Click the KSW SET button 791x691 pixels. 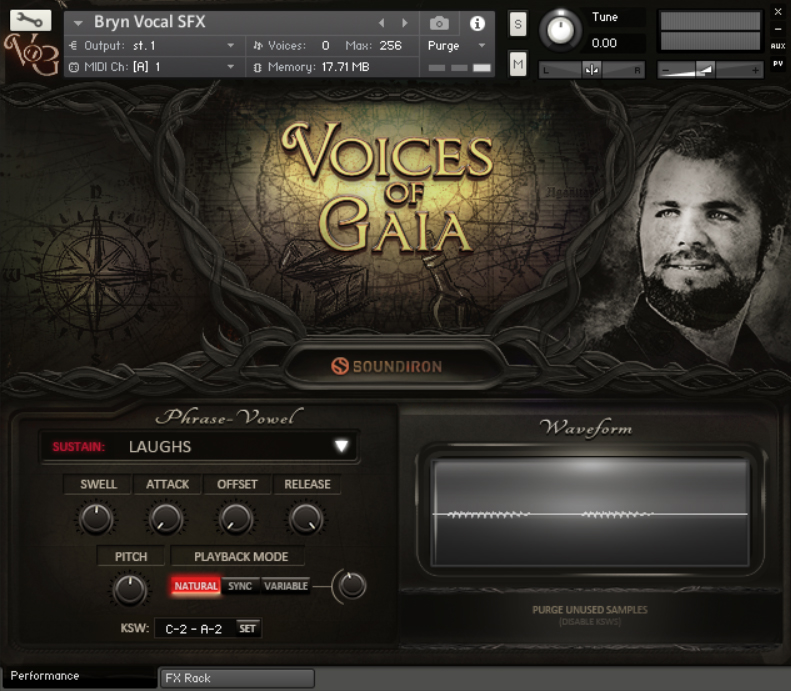click(x=247, y=628)
